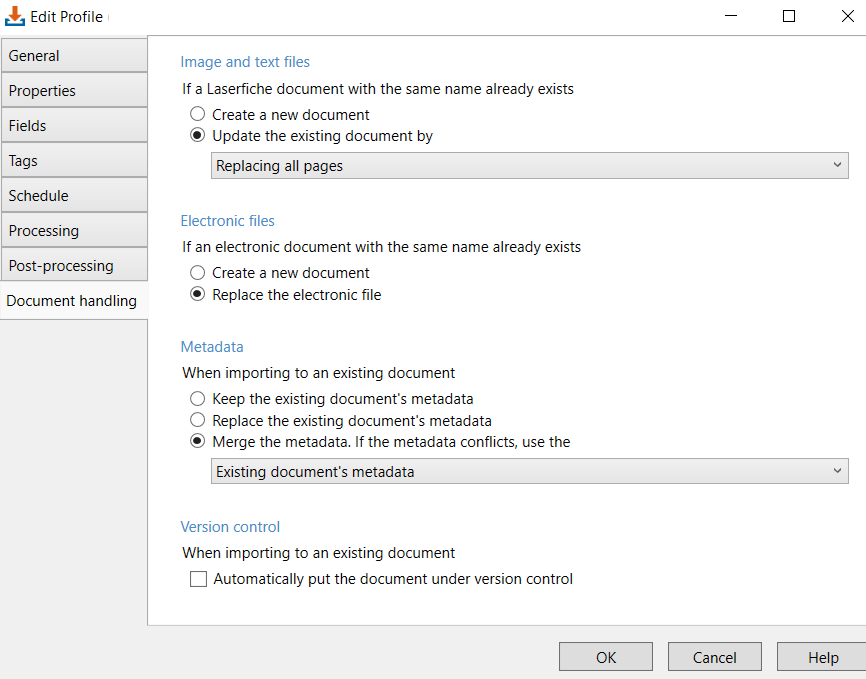Click the OK button

point(605,657)
